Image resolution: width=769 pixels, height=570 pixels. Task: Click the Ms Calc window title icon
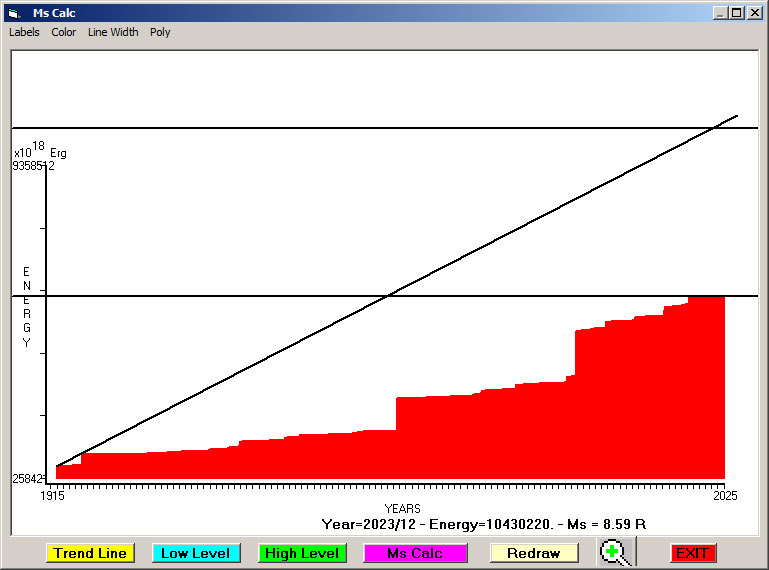pyautogui.click(x=13, y=13)
